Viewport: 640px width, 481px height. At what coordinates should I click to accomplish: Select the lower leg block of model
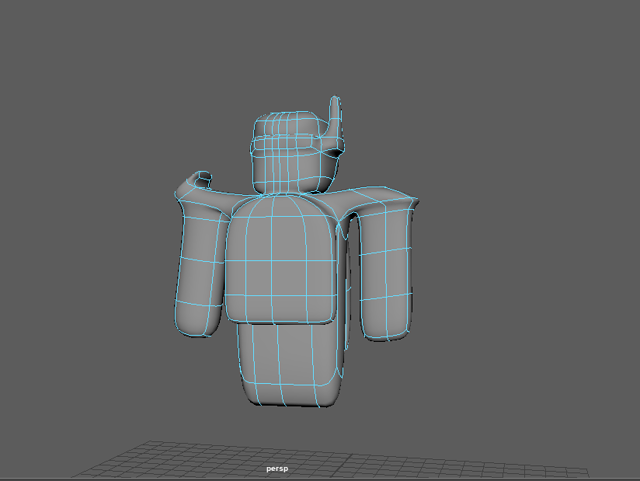click(290, 364)
